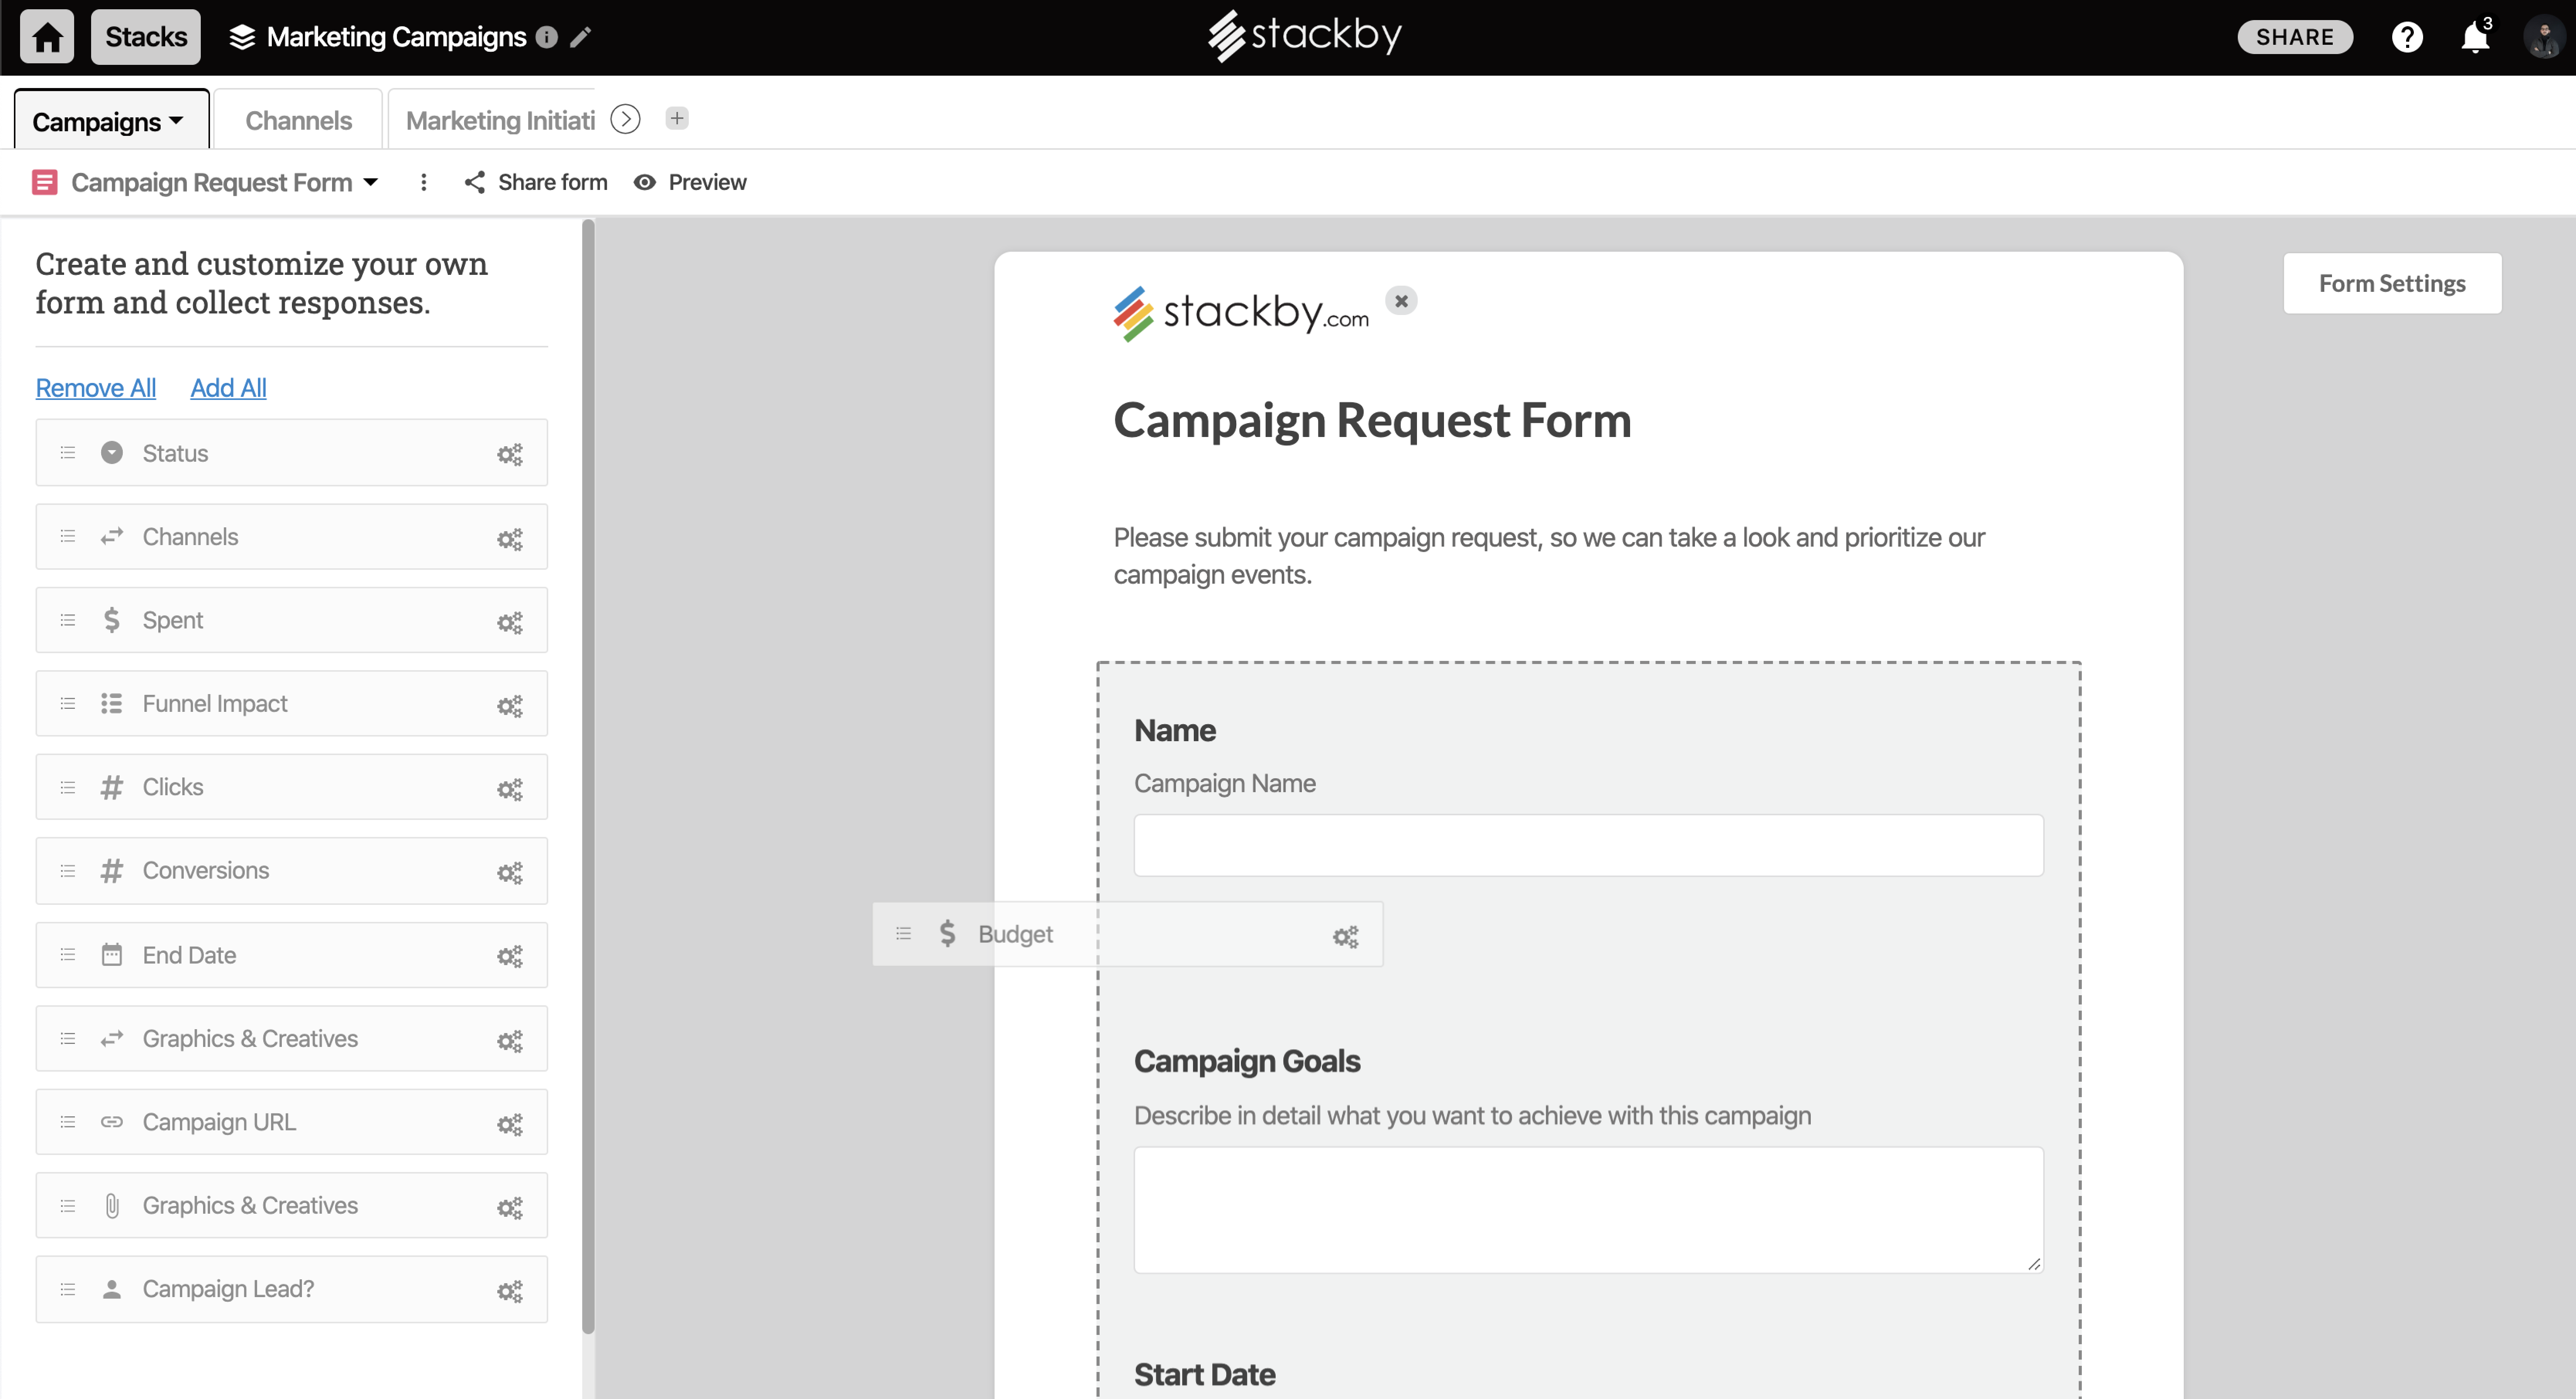Click the right chevron to scroll table tabs
The image size is (2576, 1399).
[625, 119]
